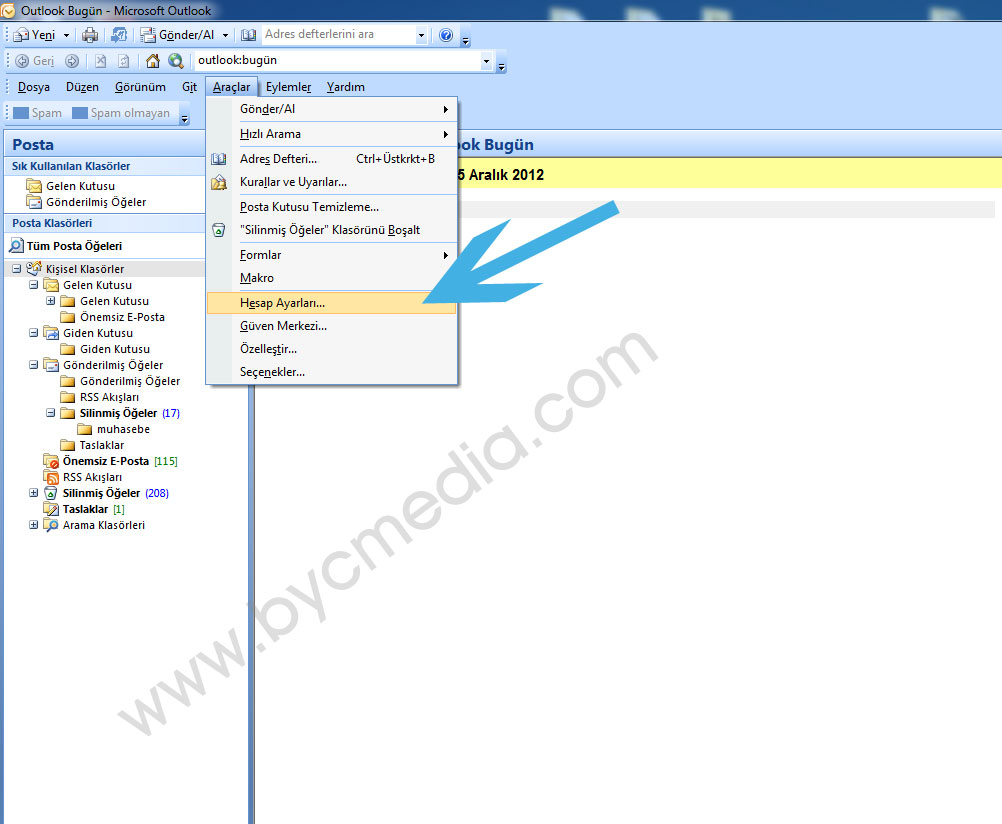Open the address book search dropdown arrow

click(x=421, y=36)
